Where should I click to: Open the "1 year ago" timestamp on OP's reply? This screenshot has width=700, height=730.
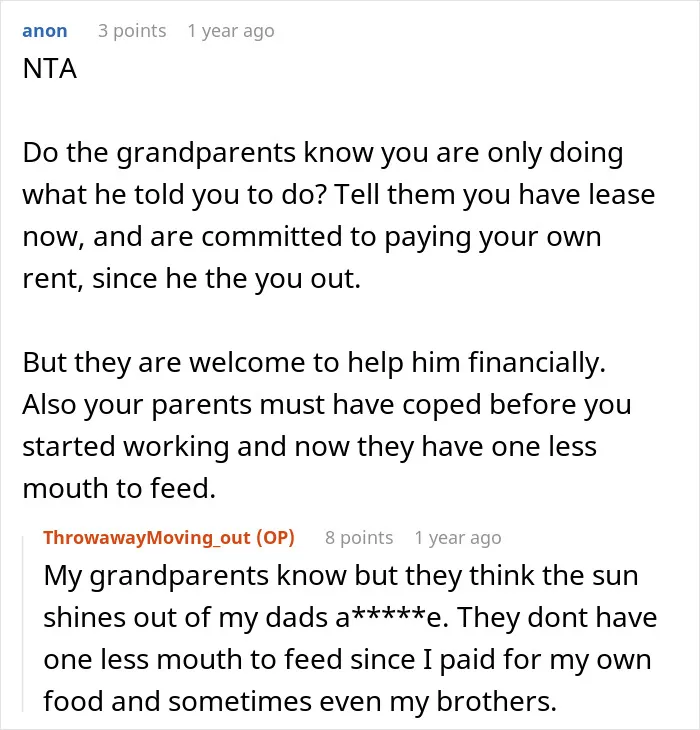coord(458,537)
